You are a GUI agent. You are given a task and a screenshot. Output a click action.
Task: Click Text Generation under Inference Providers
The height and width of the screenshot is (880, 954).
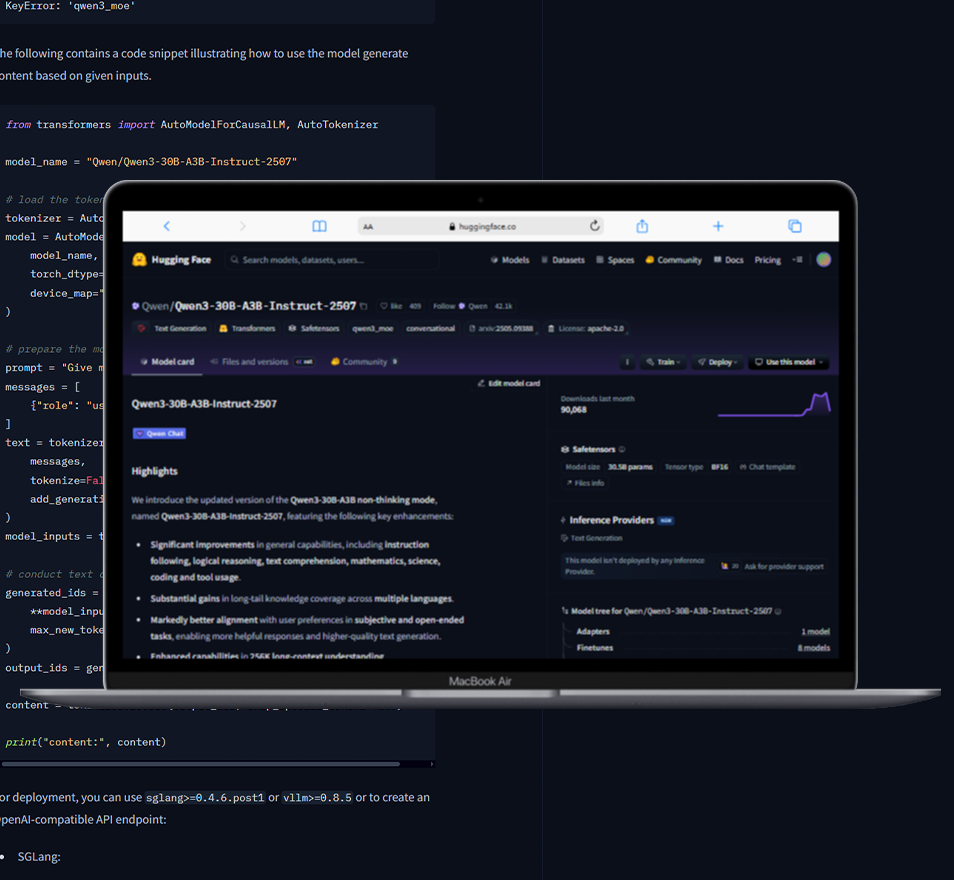(x=592, y=538)
